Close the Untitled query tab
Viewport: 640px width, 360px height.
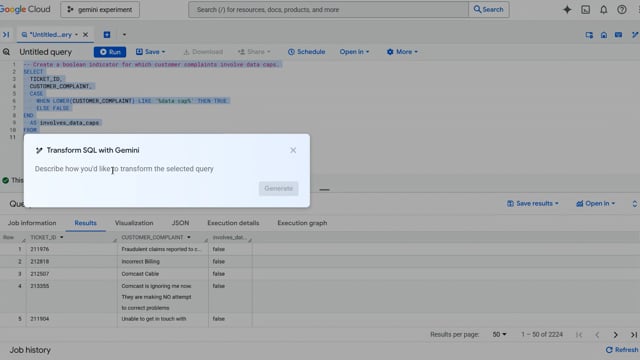pyautogui.click(x=85, y=35)
